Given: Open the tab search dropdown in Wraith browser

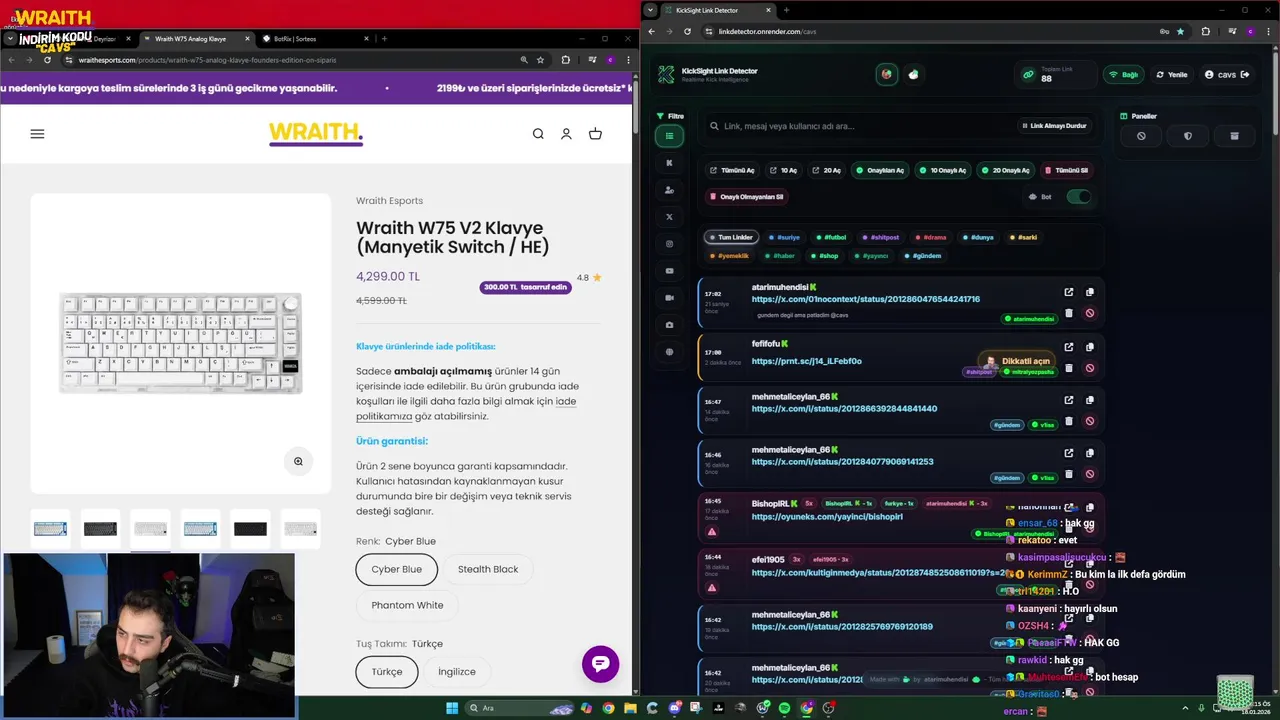Looking at the screenshot, I should (10, 39).
